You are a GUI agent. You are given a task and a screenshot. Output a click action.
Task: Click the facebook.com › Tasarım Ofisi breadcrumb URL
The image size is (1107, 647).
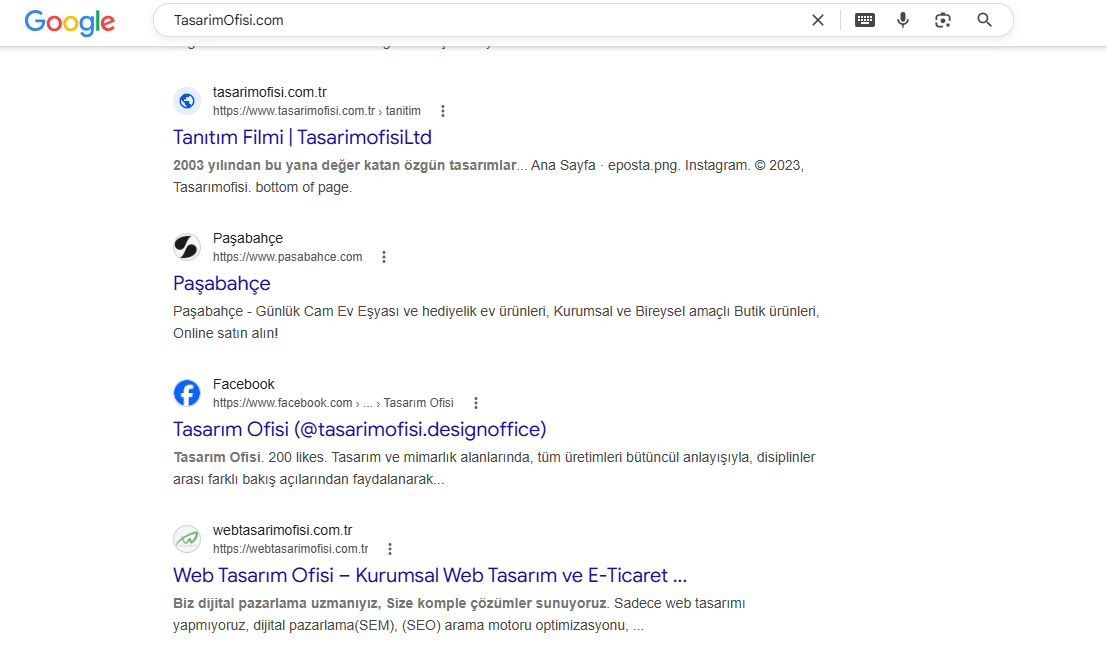(x=333, y=403)
